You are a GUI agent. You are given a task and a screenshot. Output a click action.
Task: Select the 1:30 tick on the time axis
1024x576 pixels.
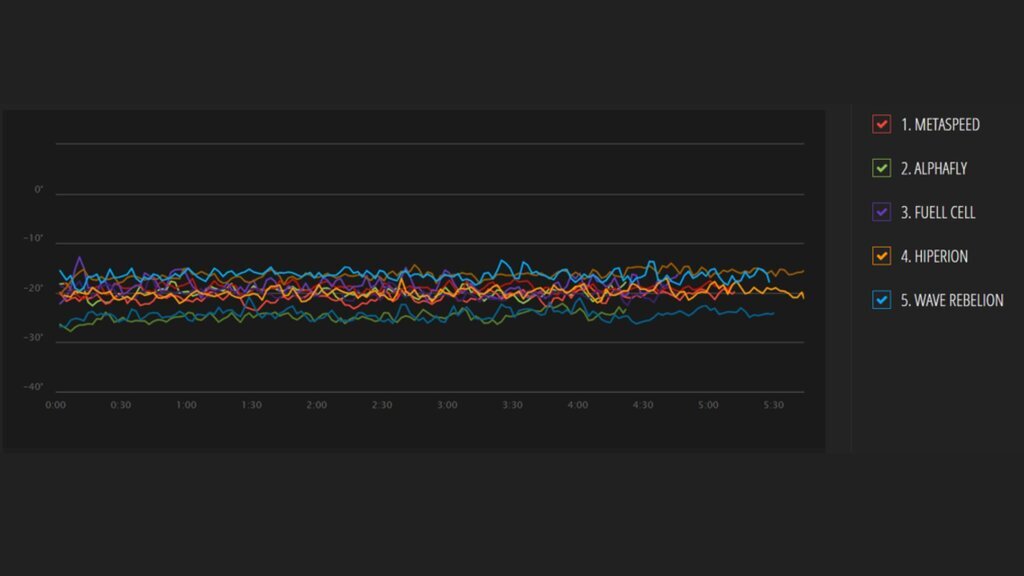251,406
